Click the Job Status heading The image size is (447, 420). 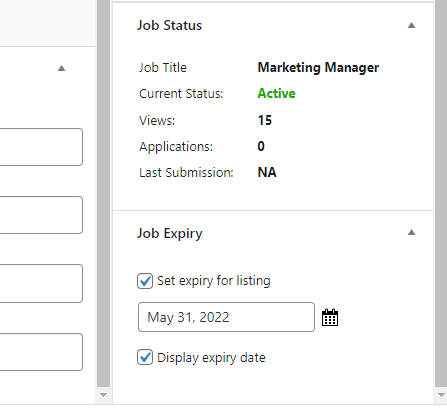[x=170, y=26]
